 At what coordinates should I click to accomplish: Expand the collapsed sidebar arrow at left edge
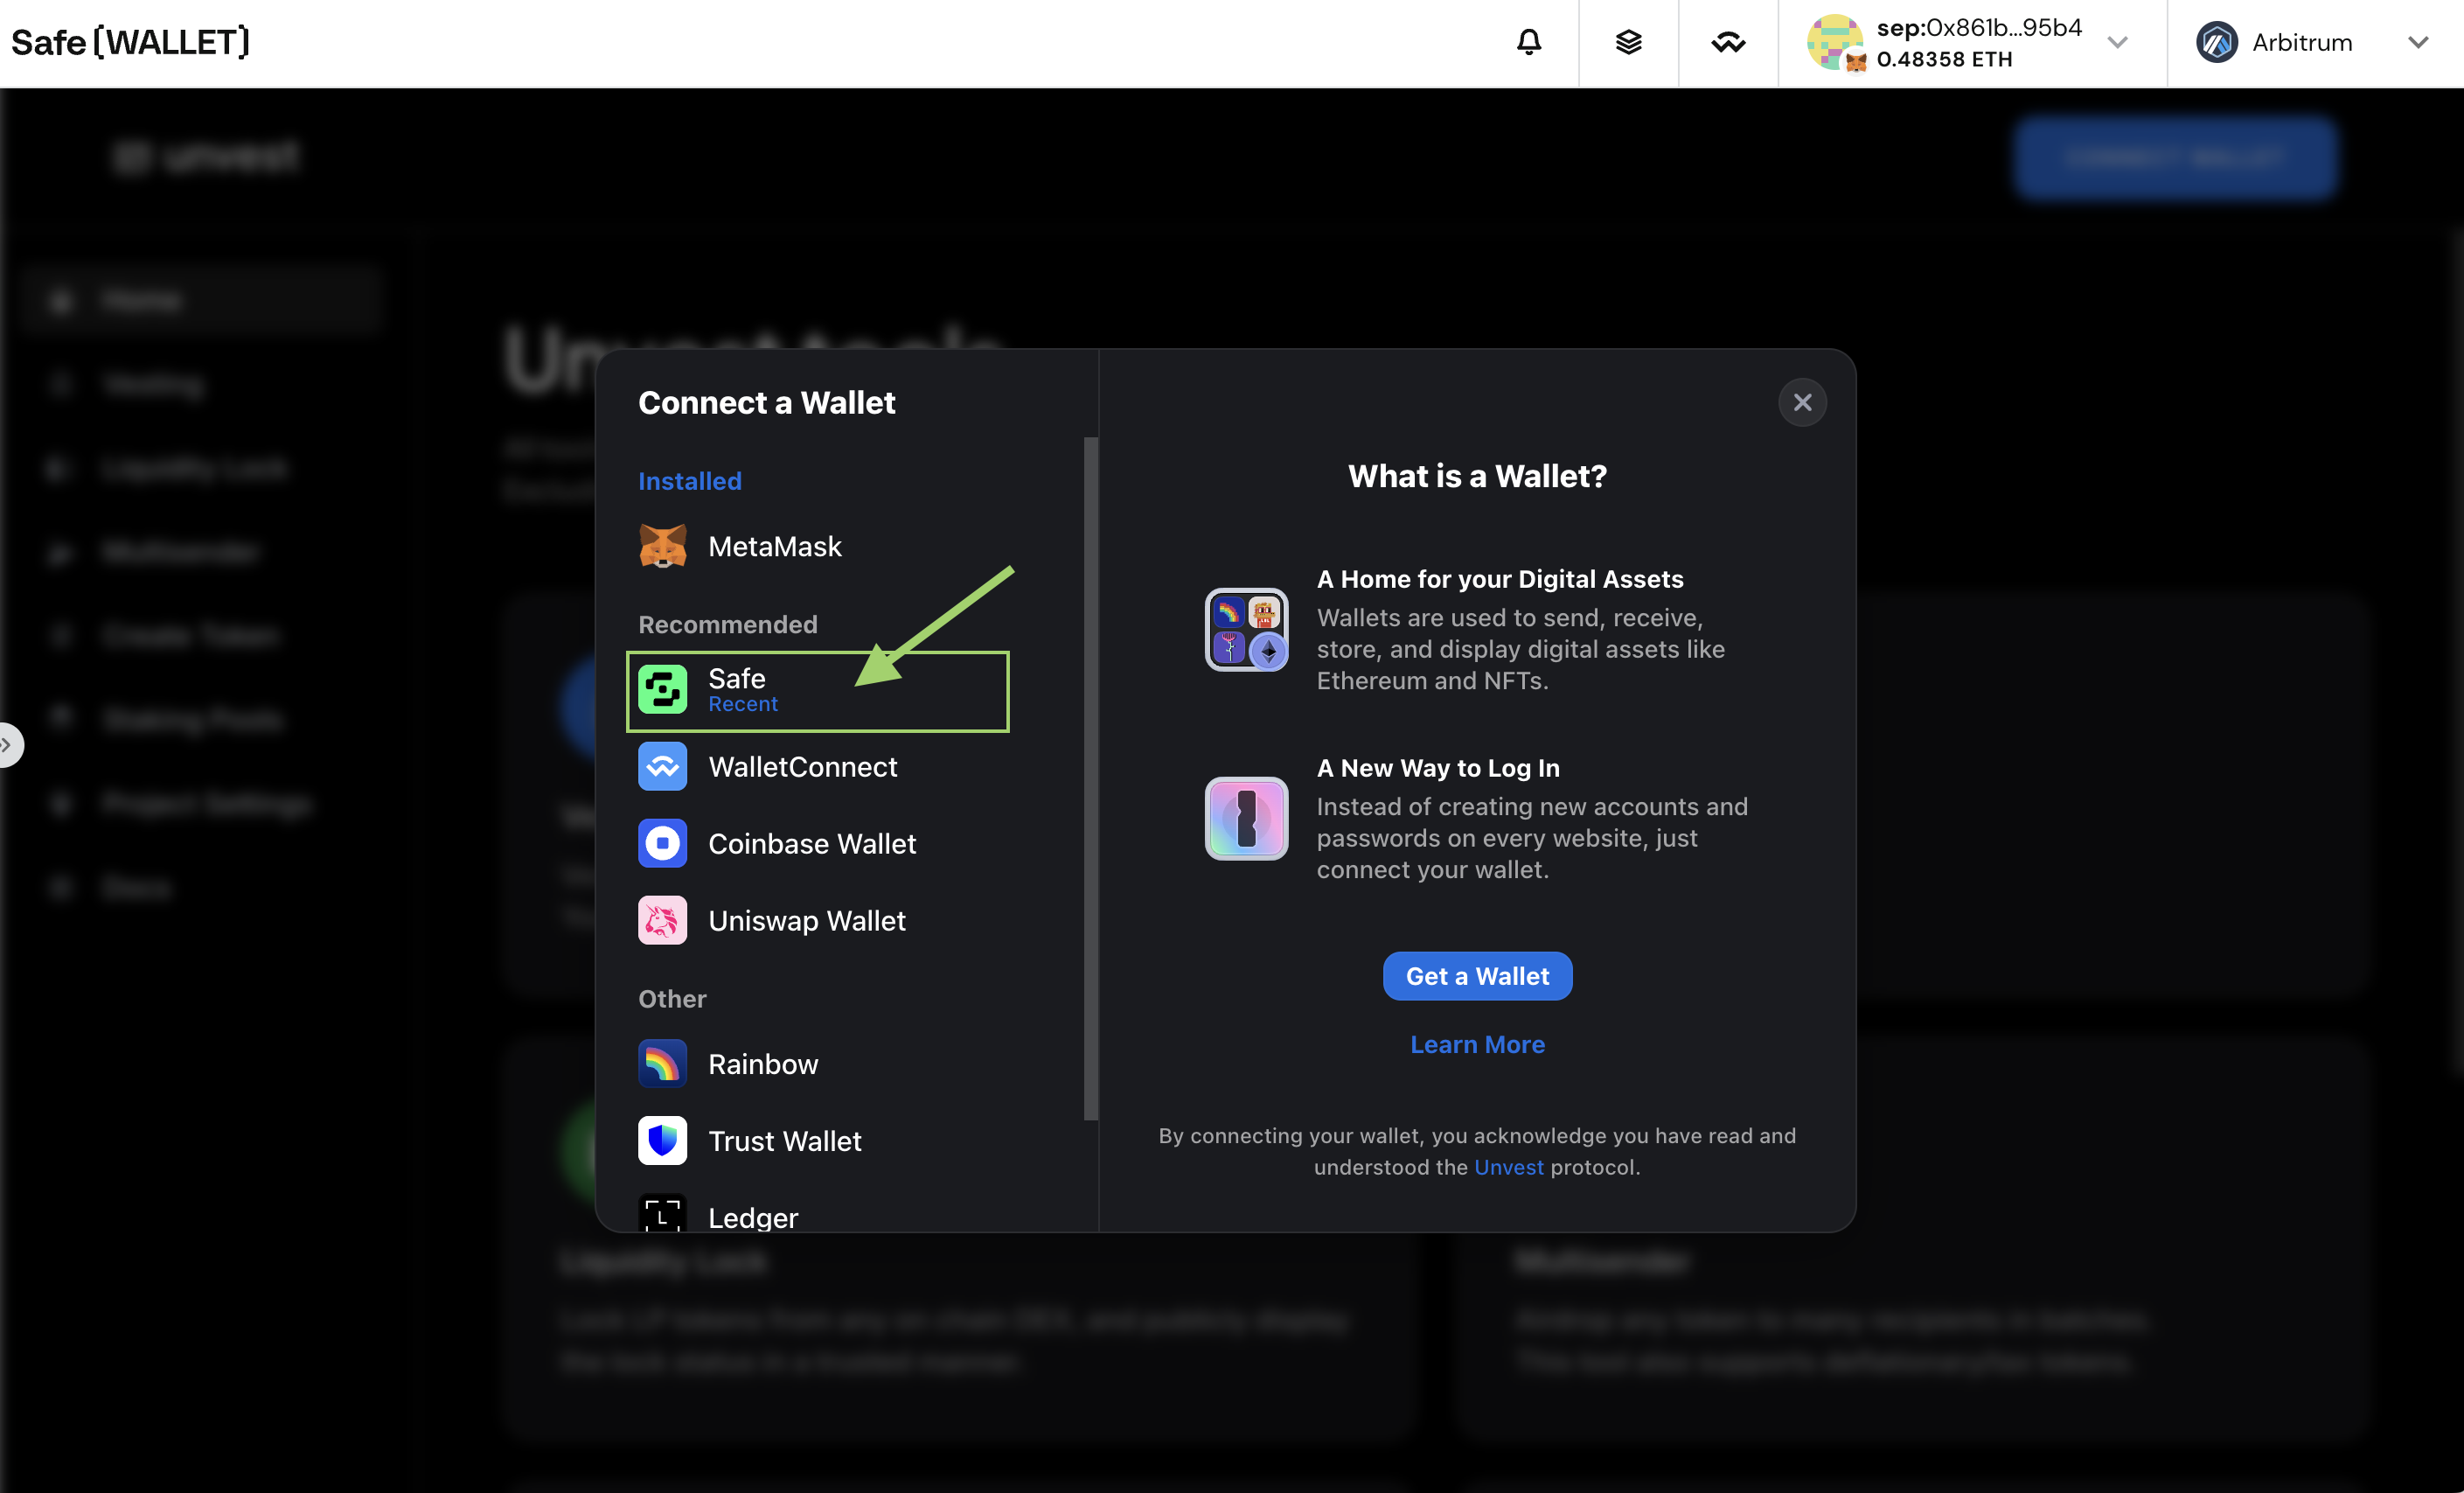[8, 745]
